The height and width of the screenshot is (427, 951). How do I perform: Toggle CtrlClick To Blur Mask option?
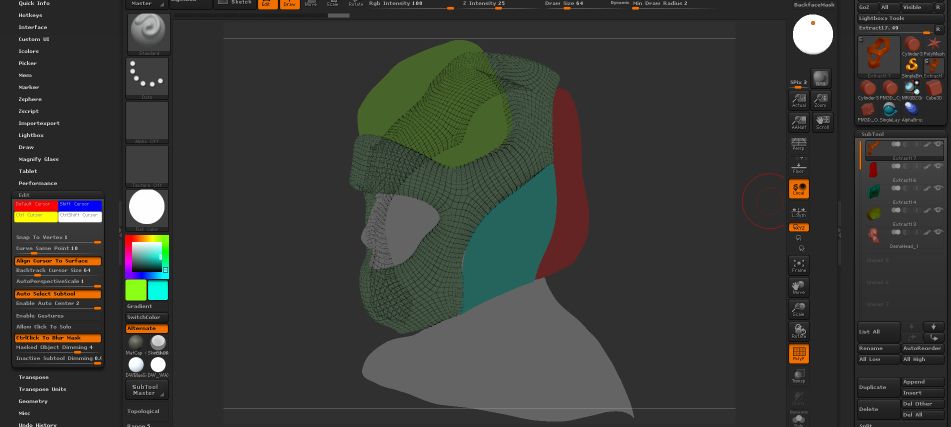coord(57,338)
